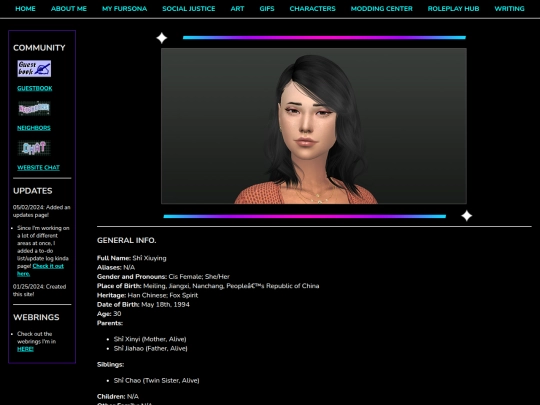Click 'Shi Xinyi (Mother, Alive)' entry

(150, 339)
